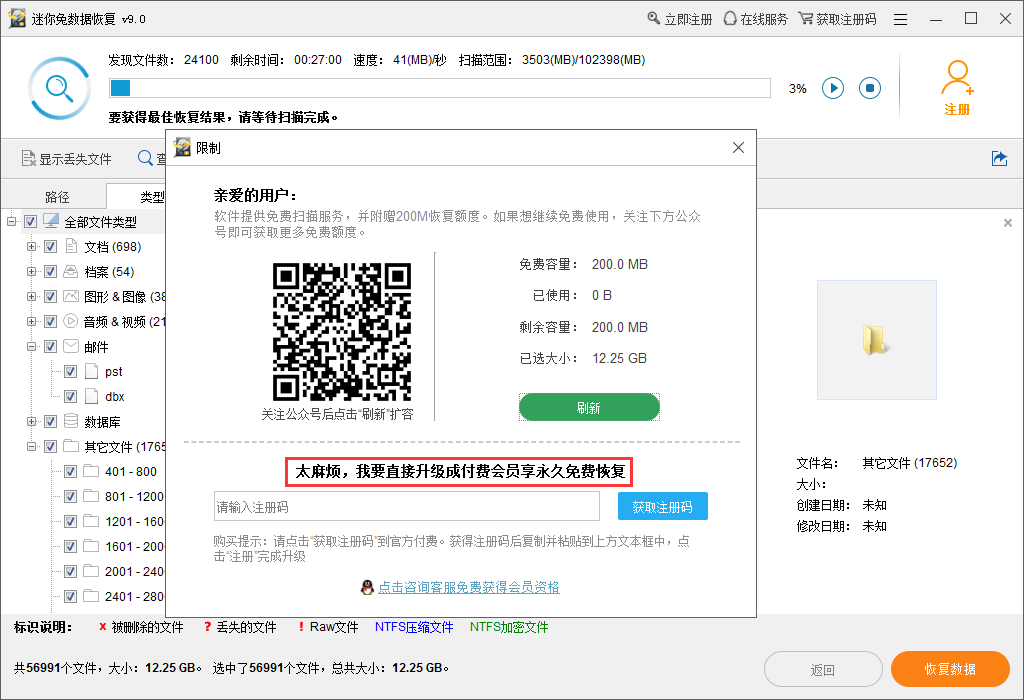
Task: Toggle 图形 & 图像 checkbox
Action: pos(50,296)
